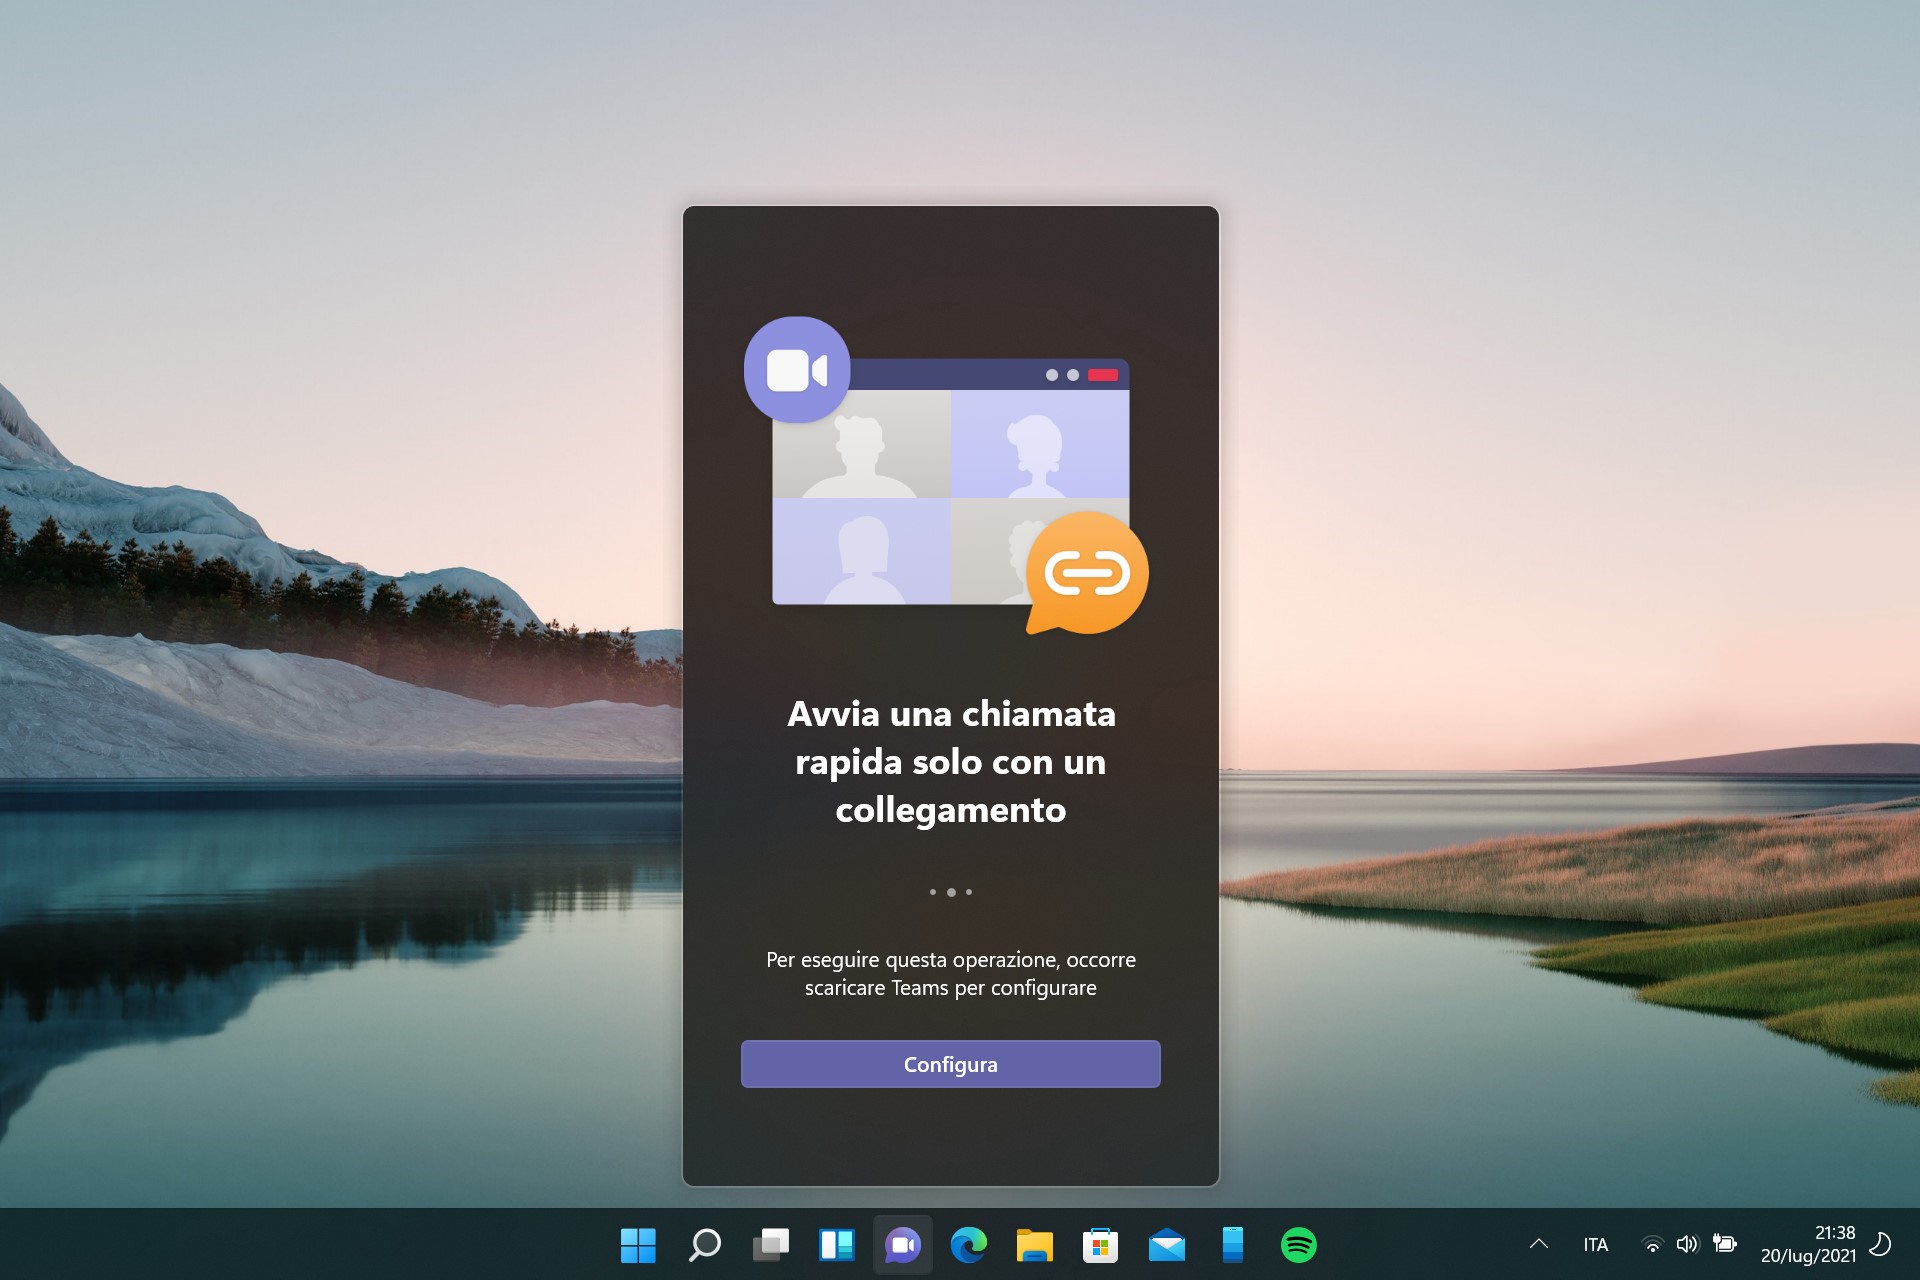
Task: Open the volume speaker icon
Action: point(1687,1244)
